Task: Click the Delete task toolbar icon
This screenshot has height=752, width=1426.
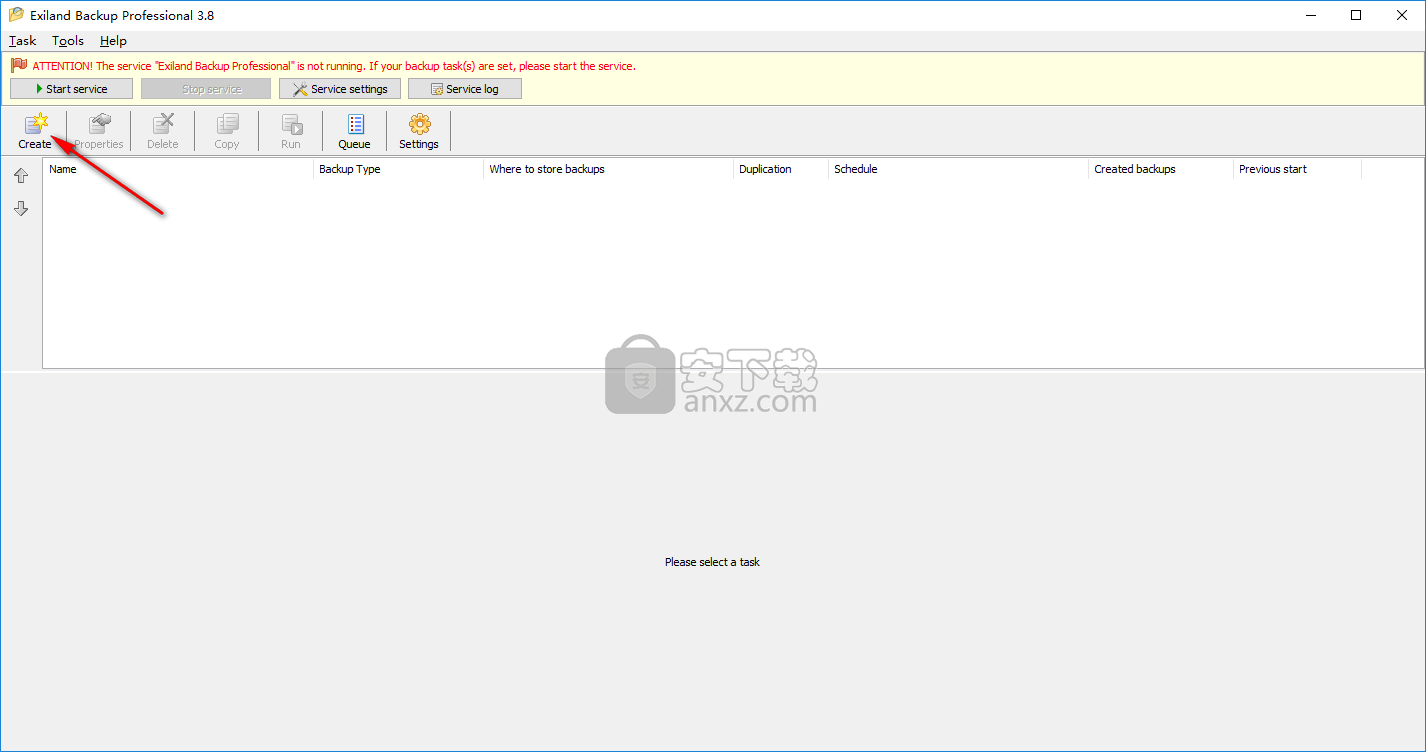Action: click(163, 131)
